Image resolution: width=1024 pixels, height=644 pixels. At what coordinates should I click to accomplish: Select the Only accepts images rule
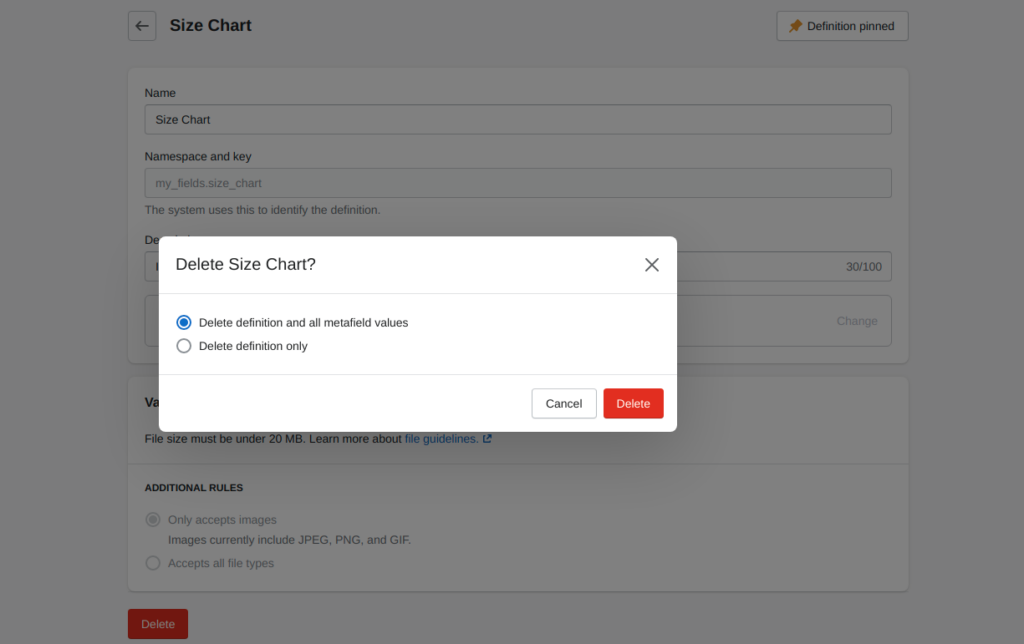[153, 520]
